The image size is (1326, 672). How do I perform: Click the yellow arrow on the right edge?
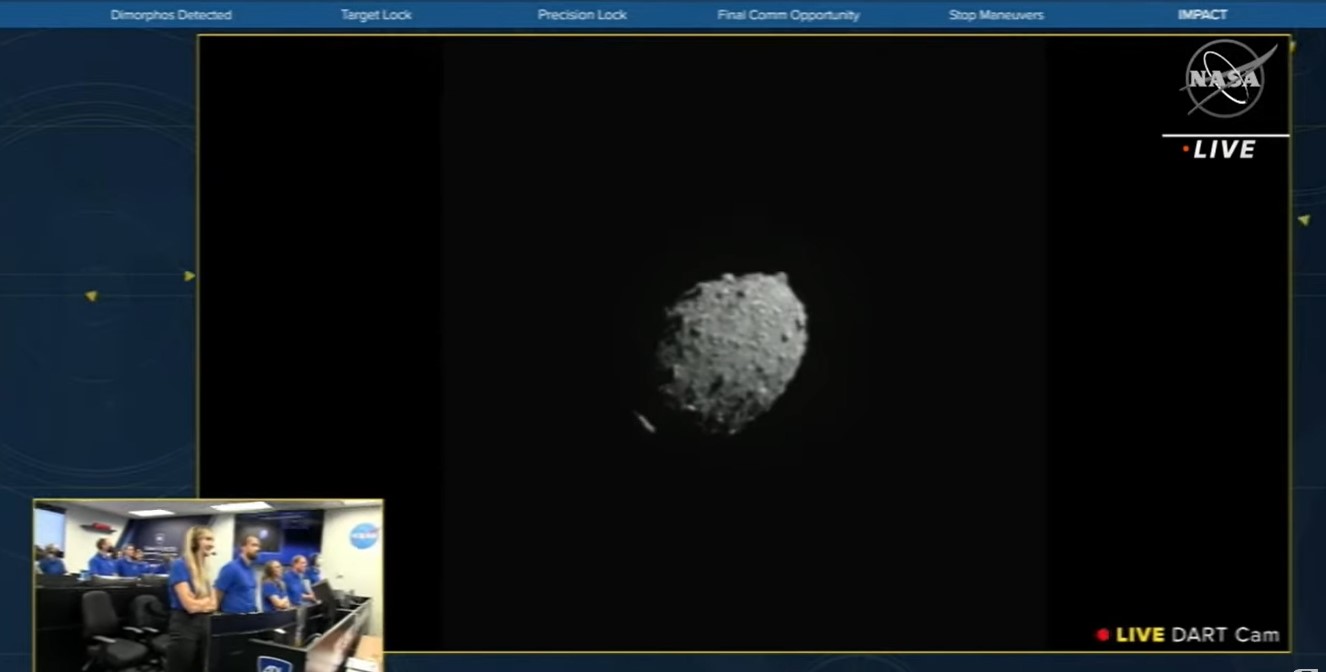click(1303, 220)
